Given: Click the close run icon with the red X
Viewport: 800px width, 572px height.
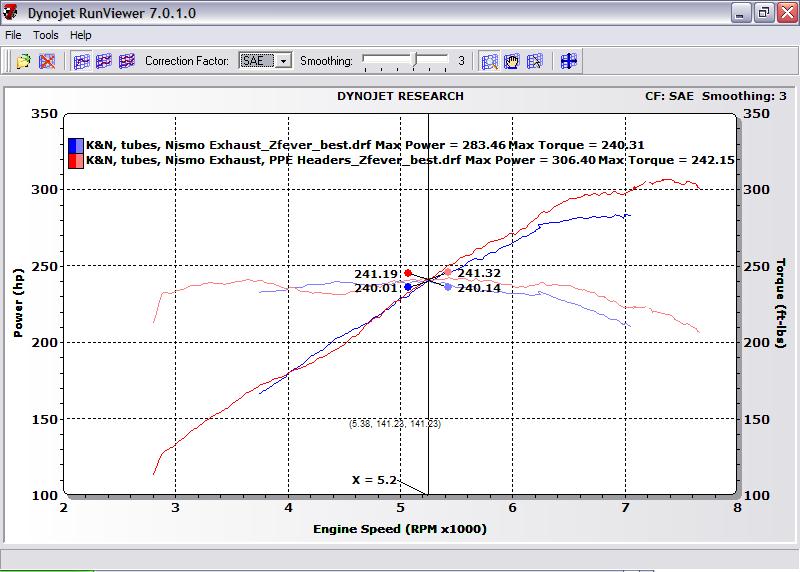Looking at the screenshot, I should (x=47, y=61).
